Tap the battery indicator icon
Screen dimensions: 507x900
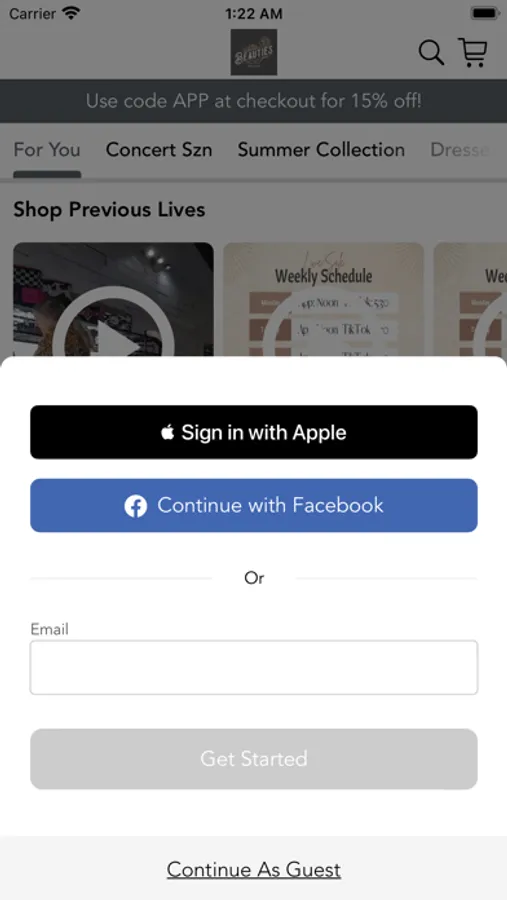coord(485,13)
